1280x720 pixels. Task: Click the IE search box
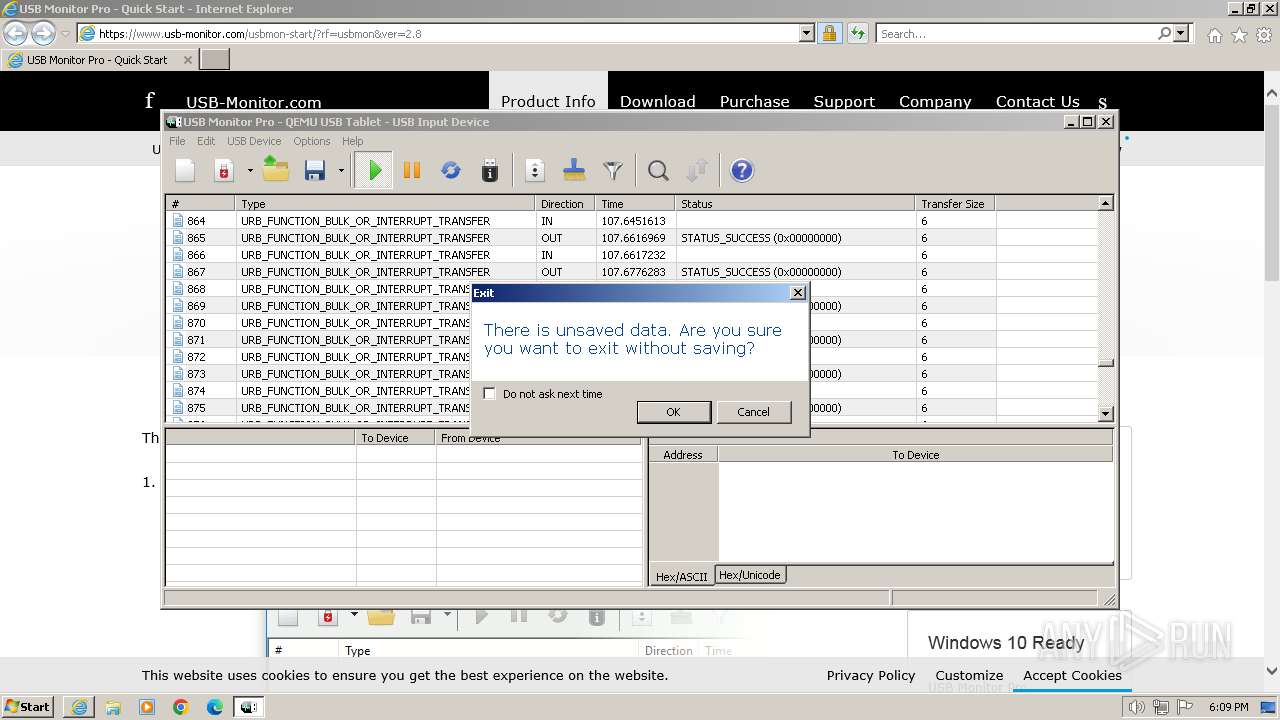(1016, 34)
